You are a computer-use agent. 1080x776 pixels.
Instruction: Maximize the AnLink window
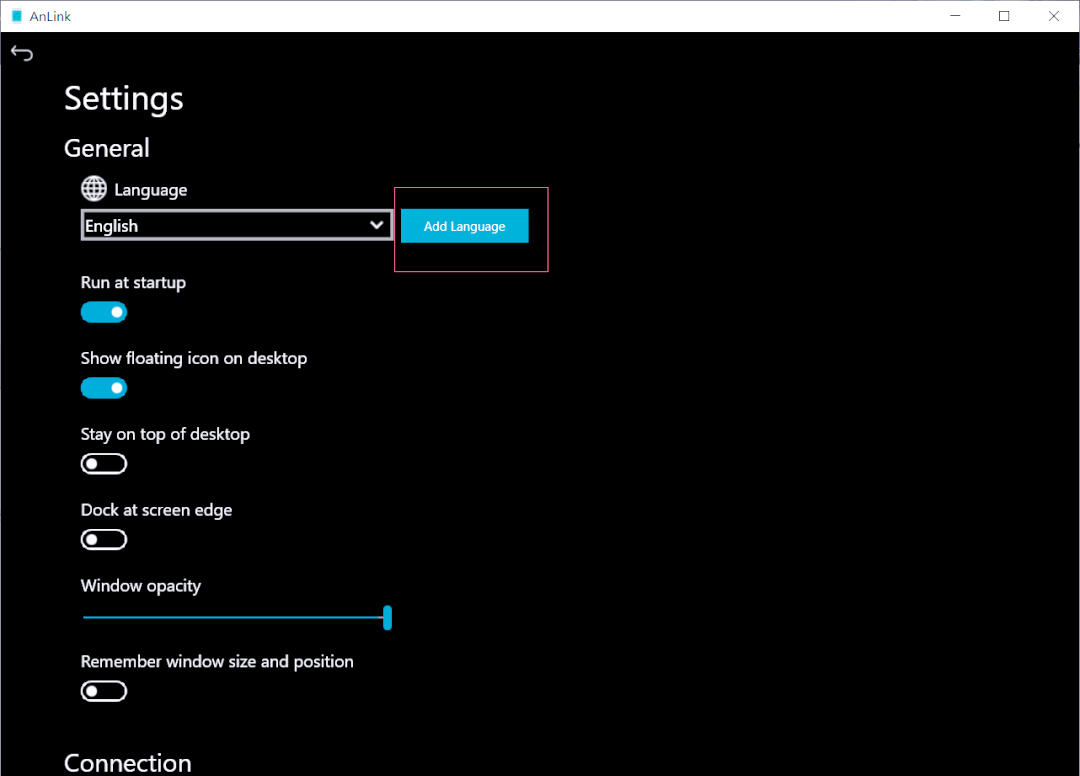coord(1004,16)
